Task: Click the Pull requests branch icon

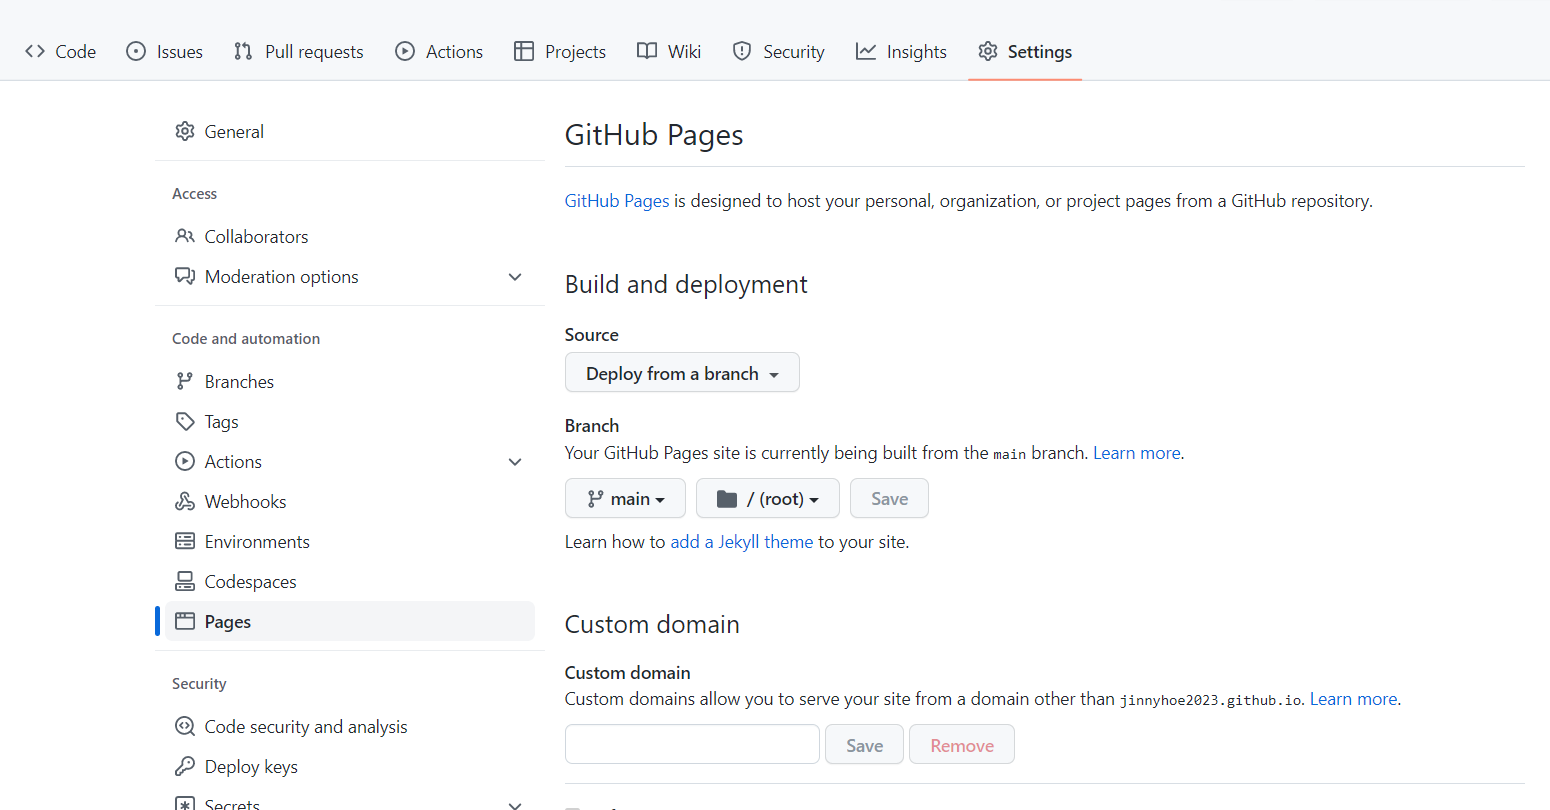Action: 243,51
